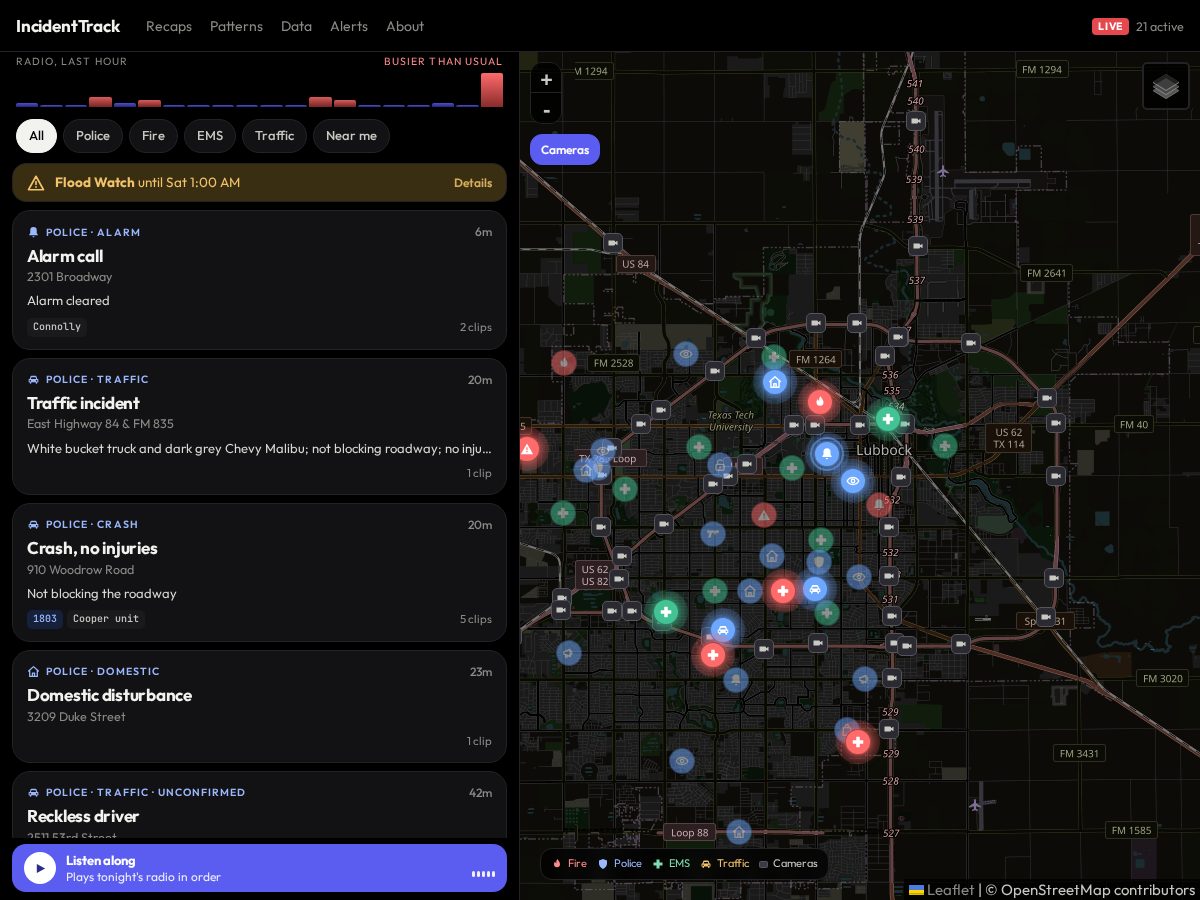Screen dimensions: 1200x900
Task: Open the Traffic incident card title
Action: click(x=83, y=403)
